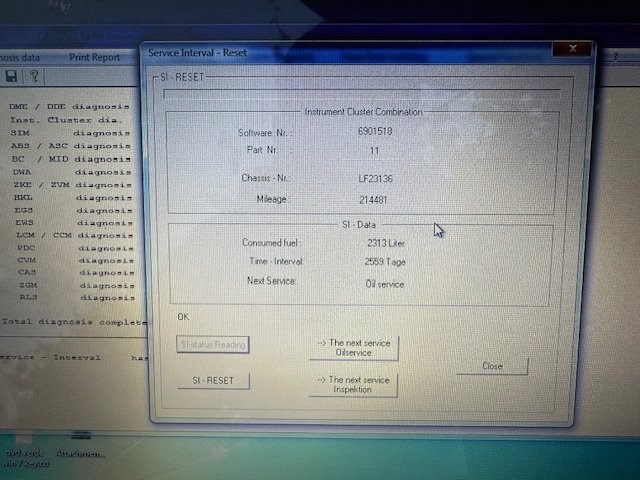Screen dimensions: 640x480
Task: Select the DME / DDE diagnosis line
Action: click(x=70, y=105)
